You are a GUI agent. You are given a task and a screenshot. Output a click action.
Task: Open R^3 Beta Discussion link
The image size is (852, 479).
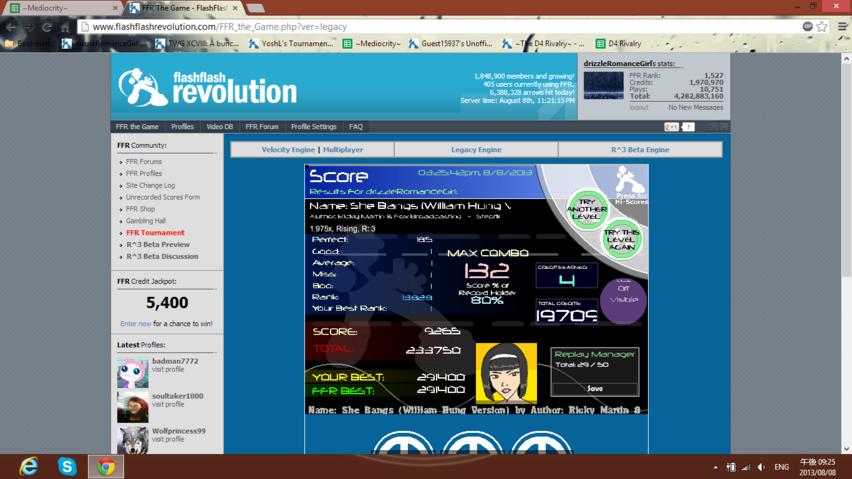click(162, 257)
